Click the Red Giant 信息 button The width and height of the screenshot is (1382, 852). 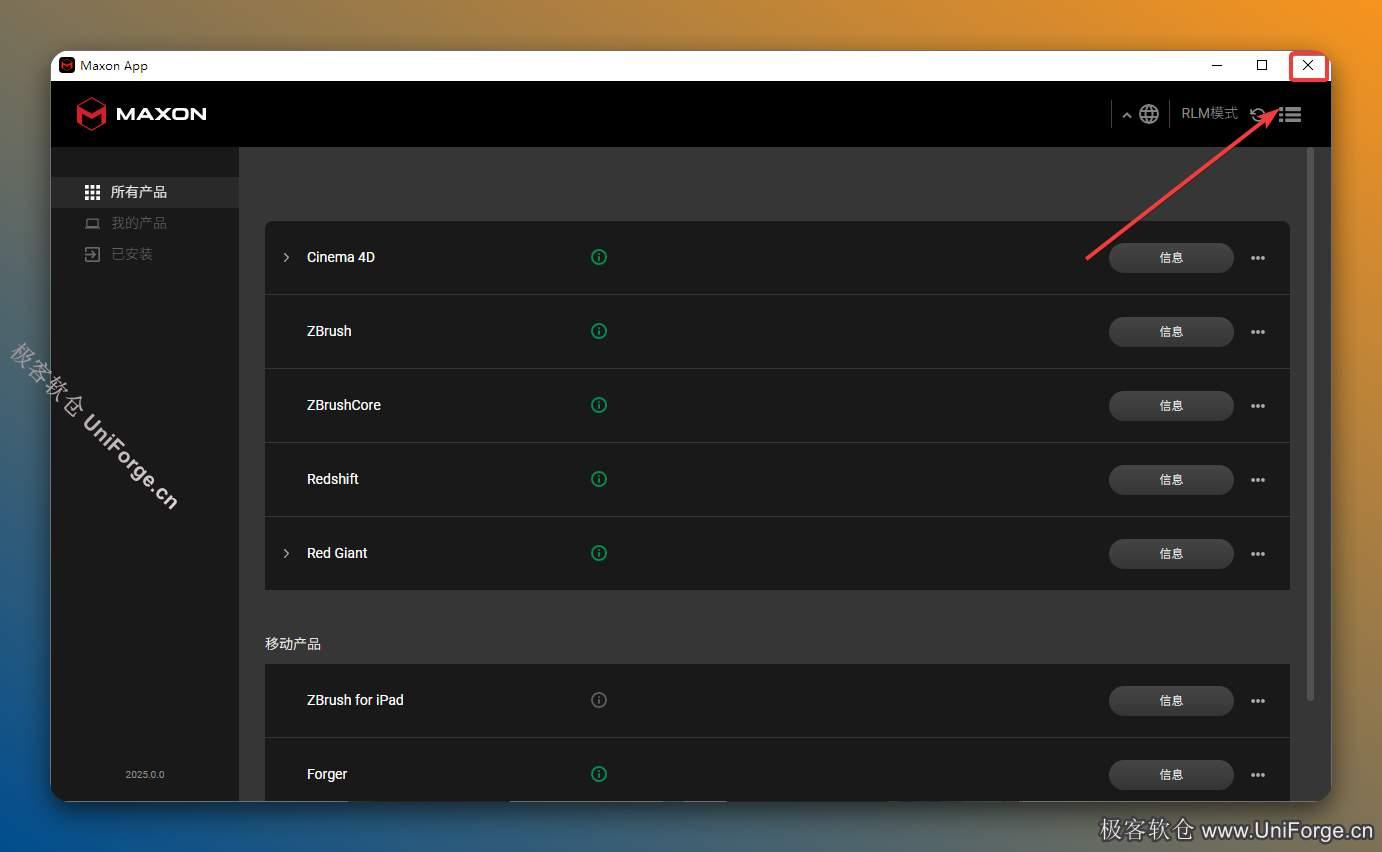1171,554
